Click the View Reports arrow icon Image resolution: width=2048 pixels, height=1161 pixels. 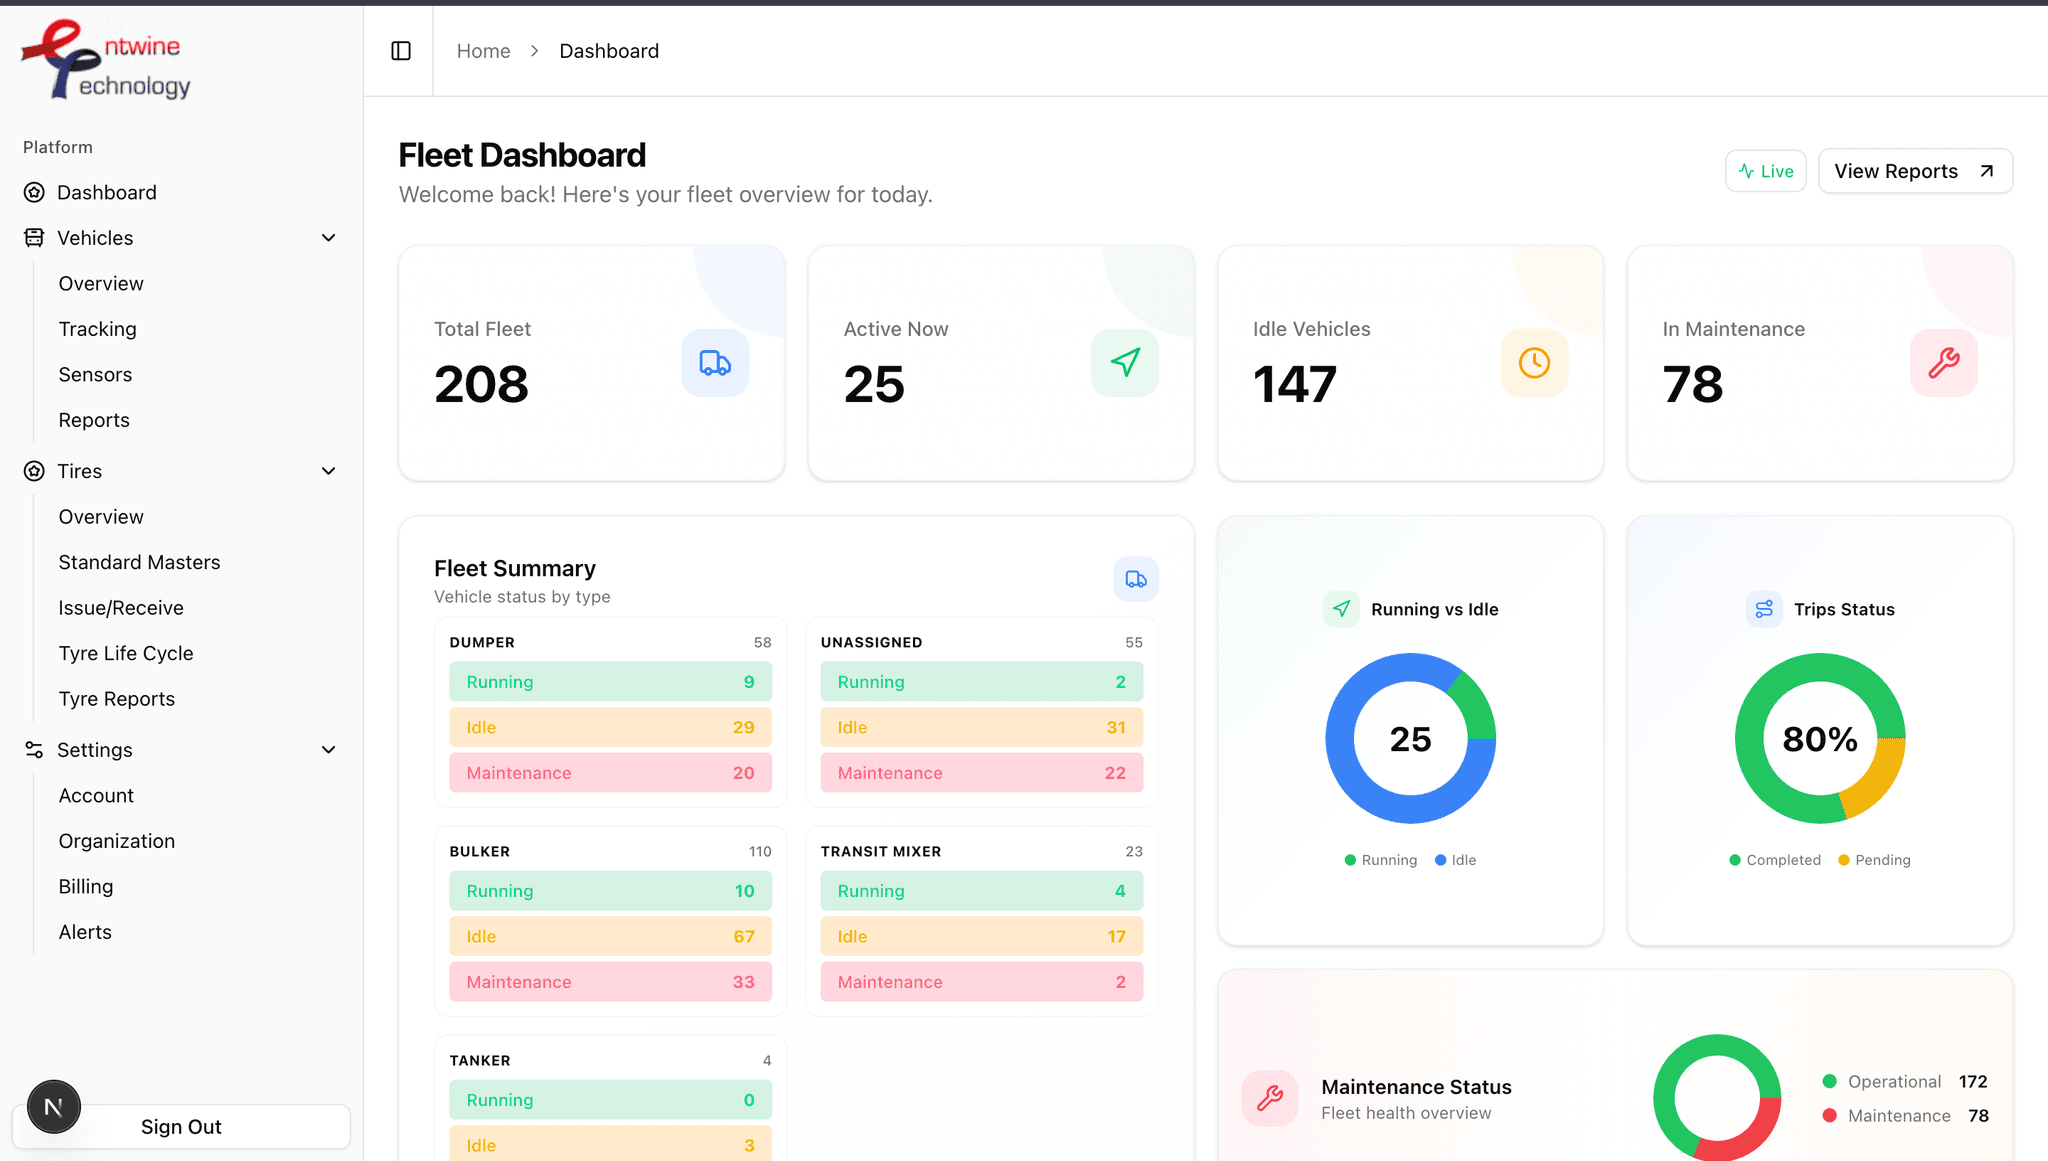click(x=1987, y=171)
